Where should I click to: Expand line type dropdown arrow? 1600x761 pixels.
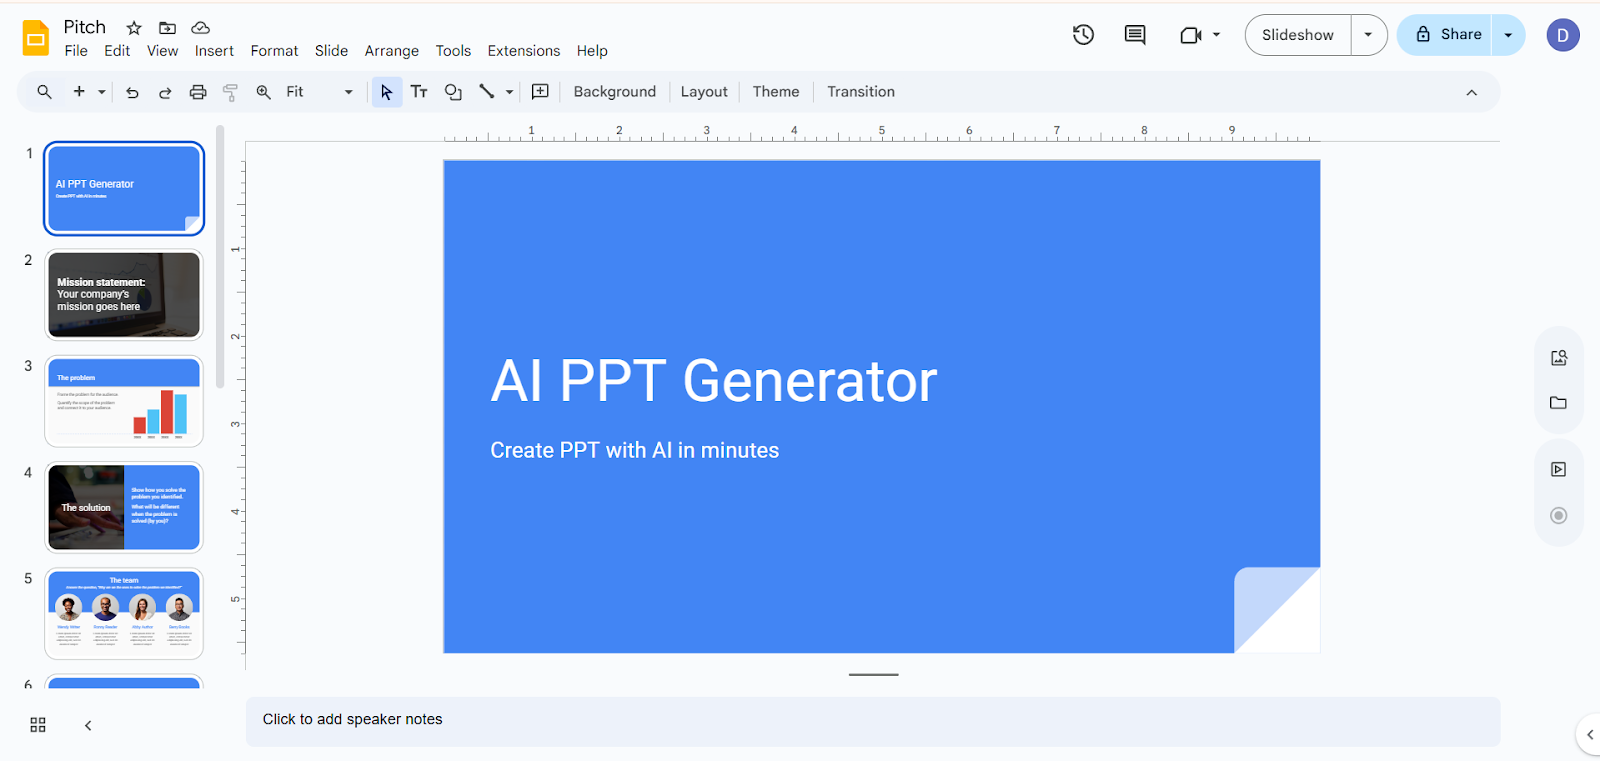pyautogui.click(x=509, y=92)
